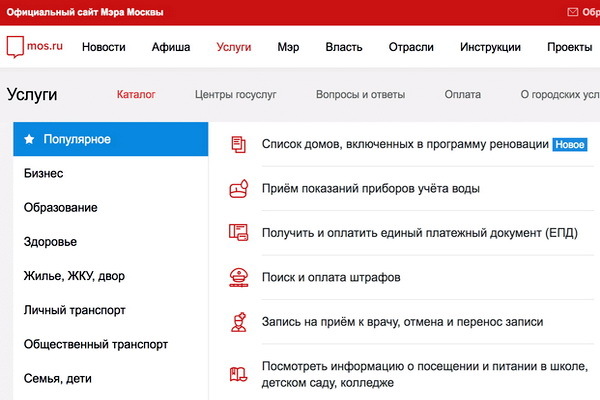This screenshot has width=600, height=400.
Task: Select the Жилье, ЖКУ, двор category
Action: tap(111, 276)
